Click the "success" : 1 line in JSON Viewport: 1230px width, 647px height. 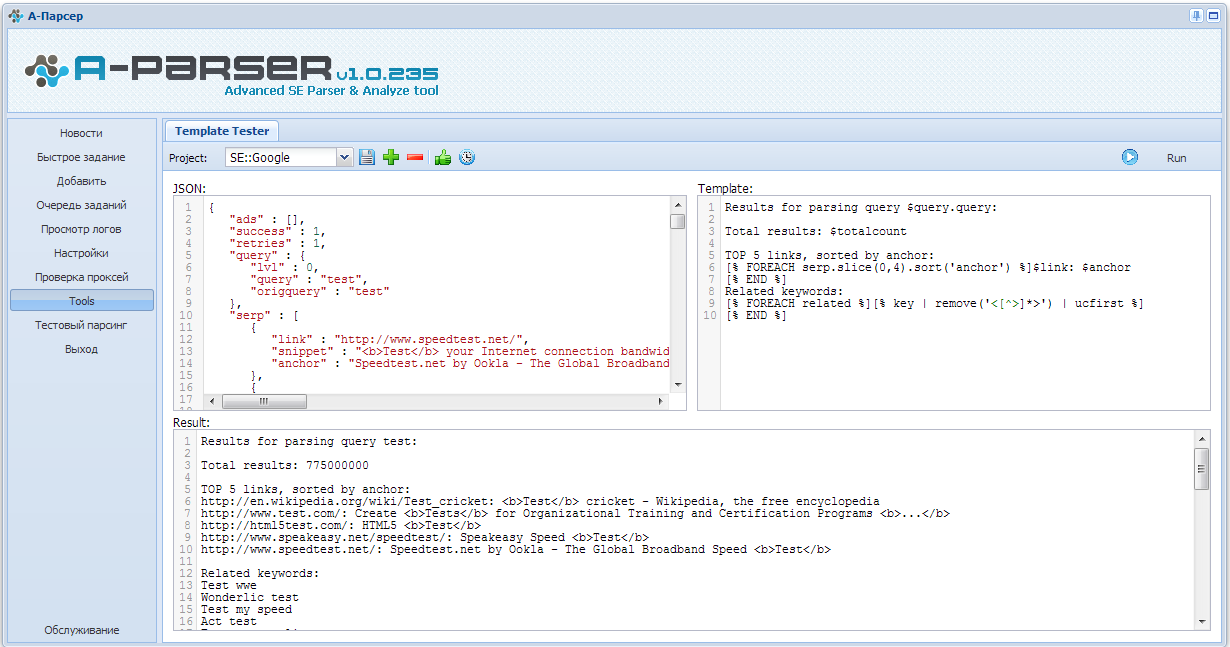click(x=277, y=232)
